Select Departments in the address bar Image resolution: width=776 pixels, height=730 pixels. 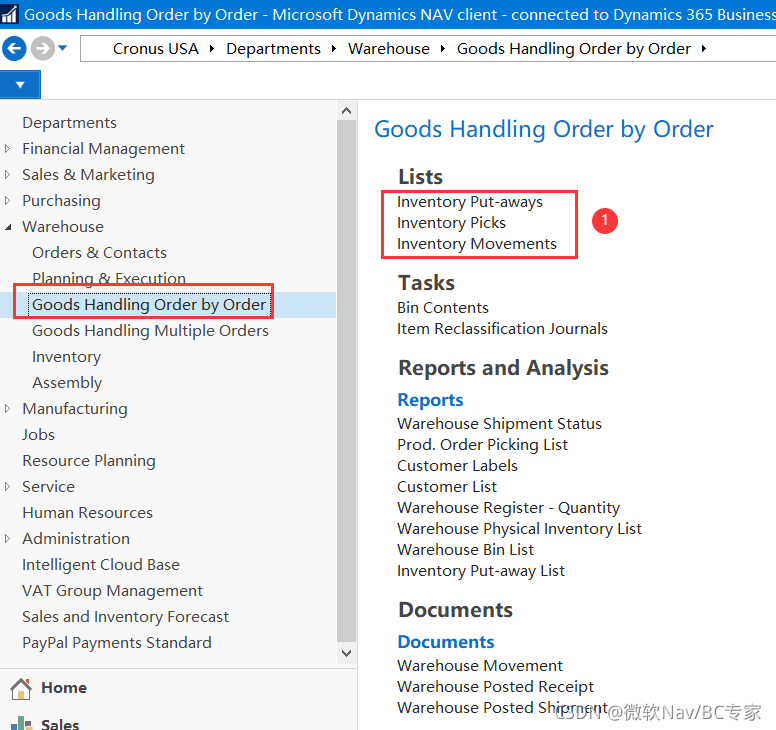point(273,49)
